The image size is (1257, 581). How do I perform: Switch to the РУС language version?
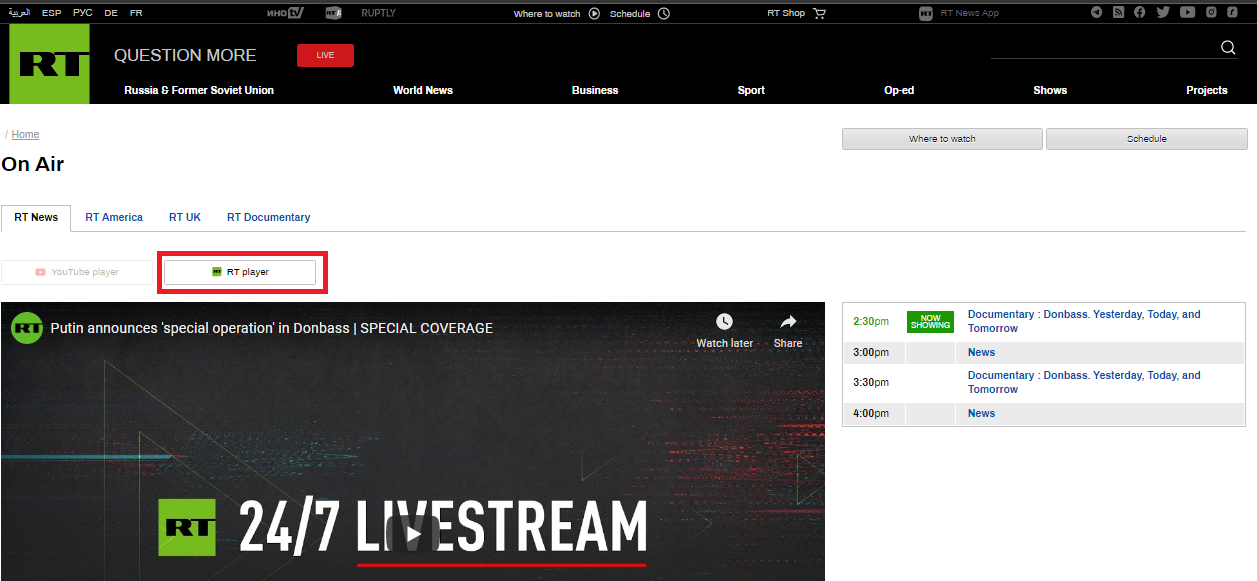[82, 13]
